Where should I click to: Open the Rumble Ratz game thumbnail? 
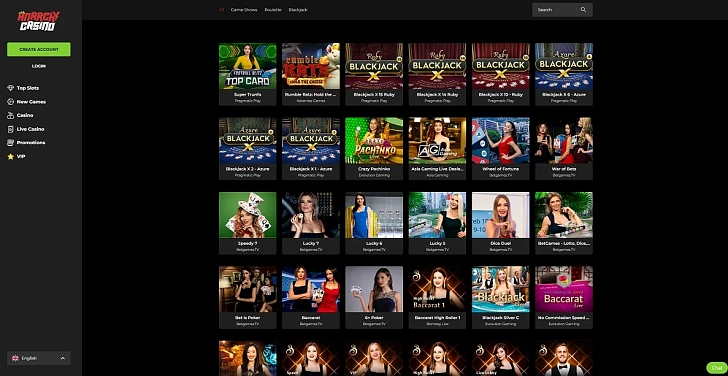tap(311, 66)
